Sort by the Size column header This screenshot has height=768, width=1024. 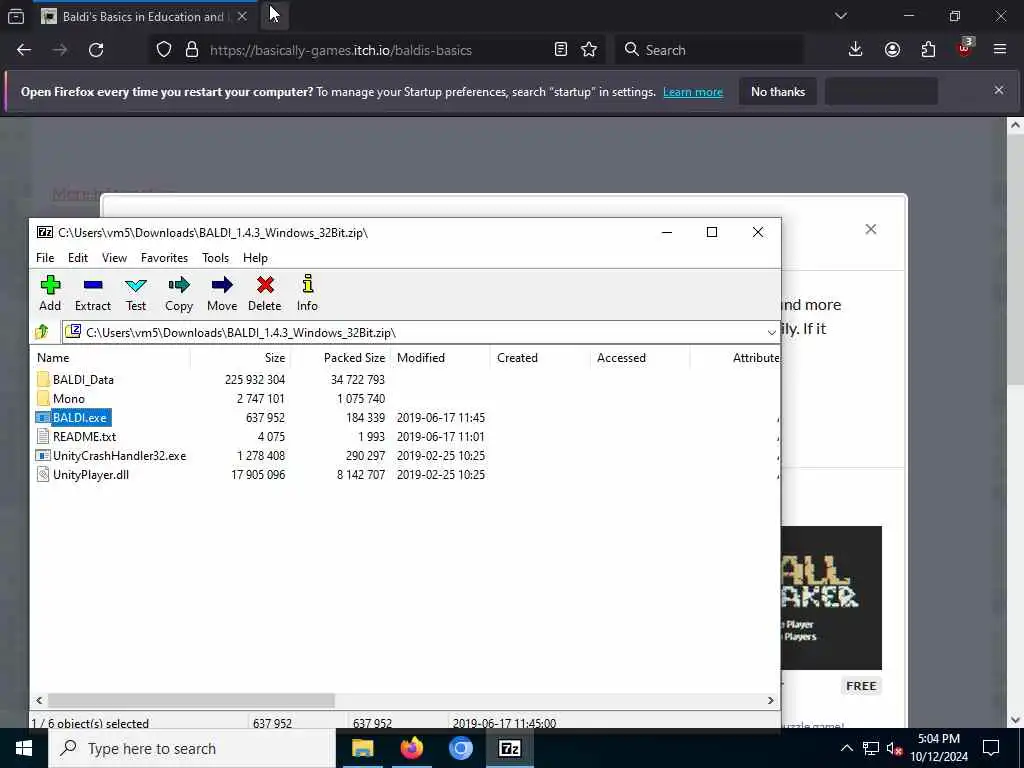240,358
